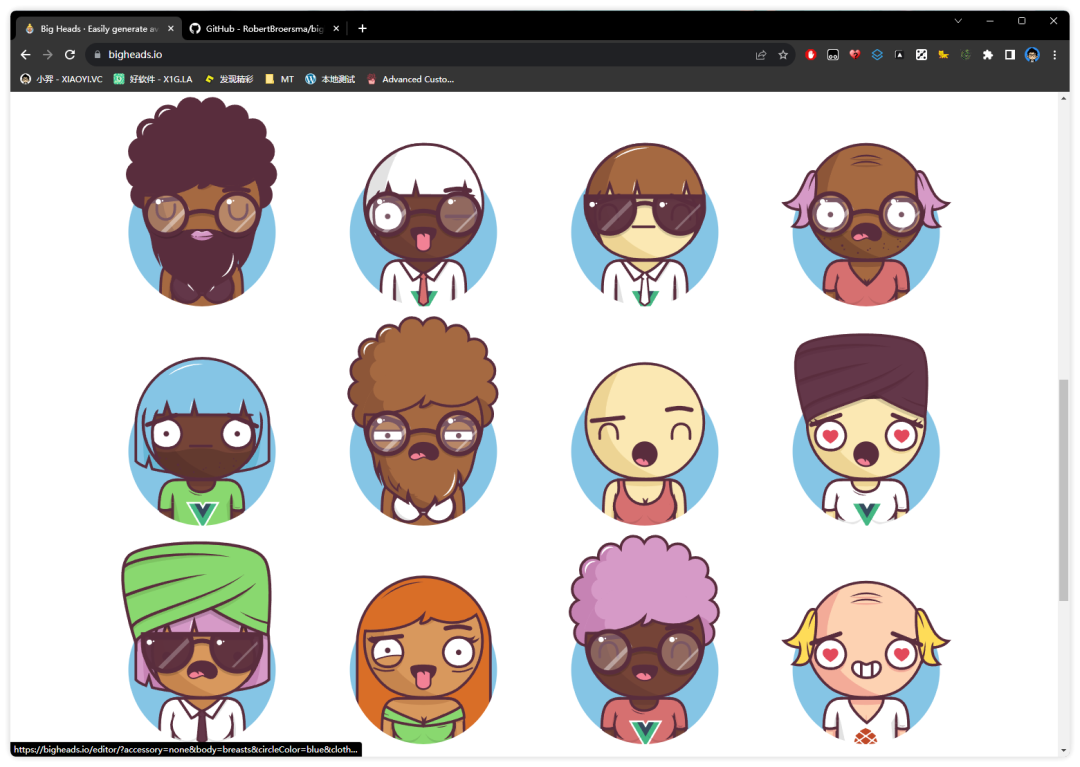
Task: Select the bald yawning avatar in tank top
Action: click(x=645, y=443)
